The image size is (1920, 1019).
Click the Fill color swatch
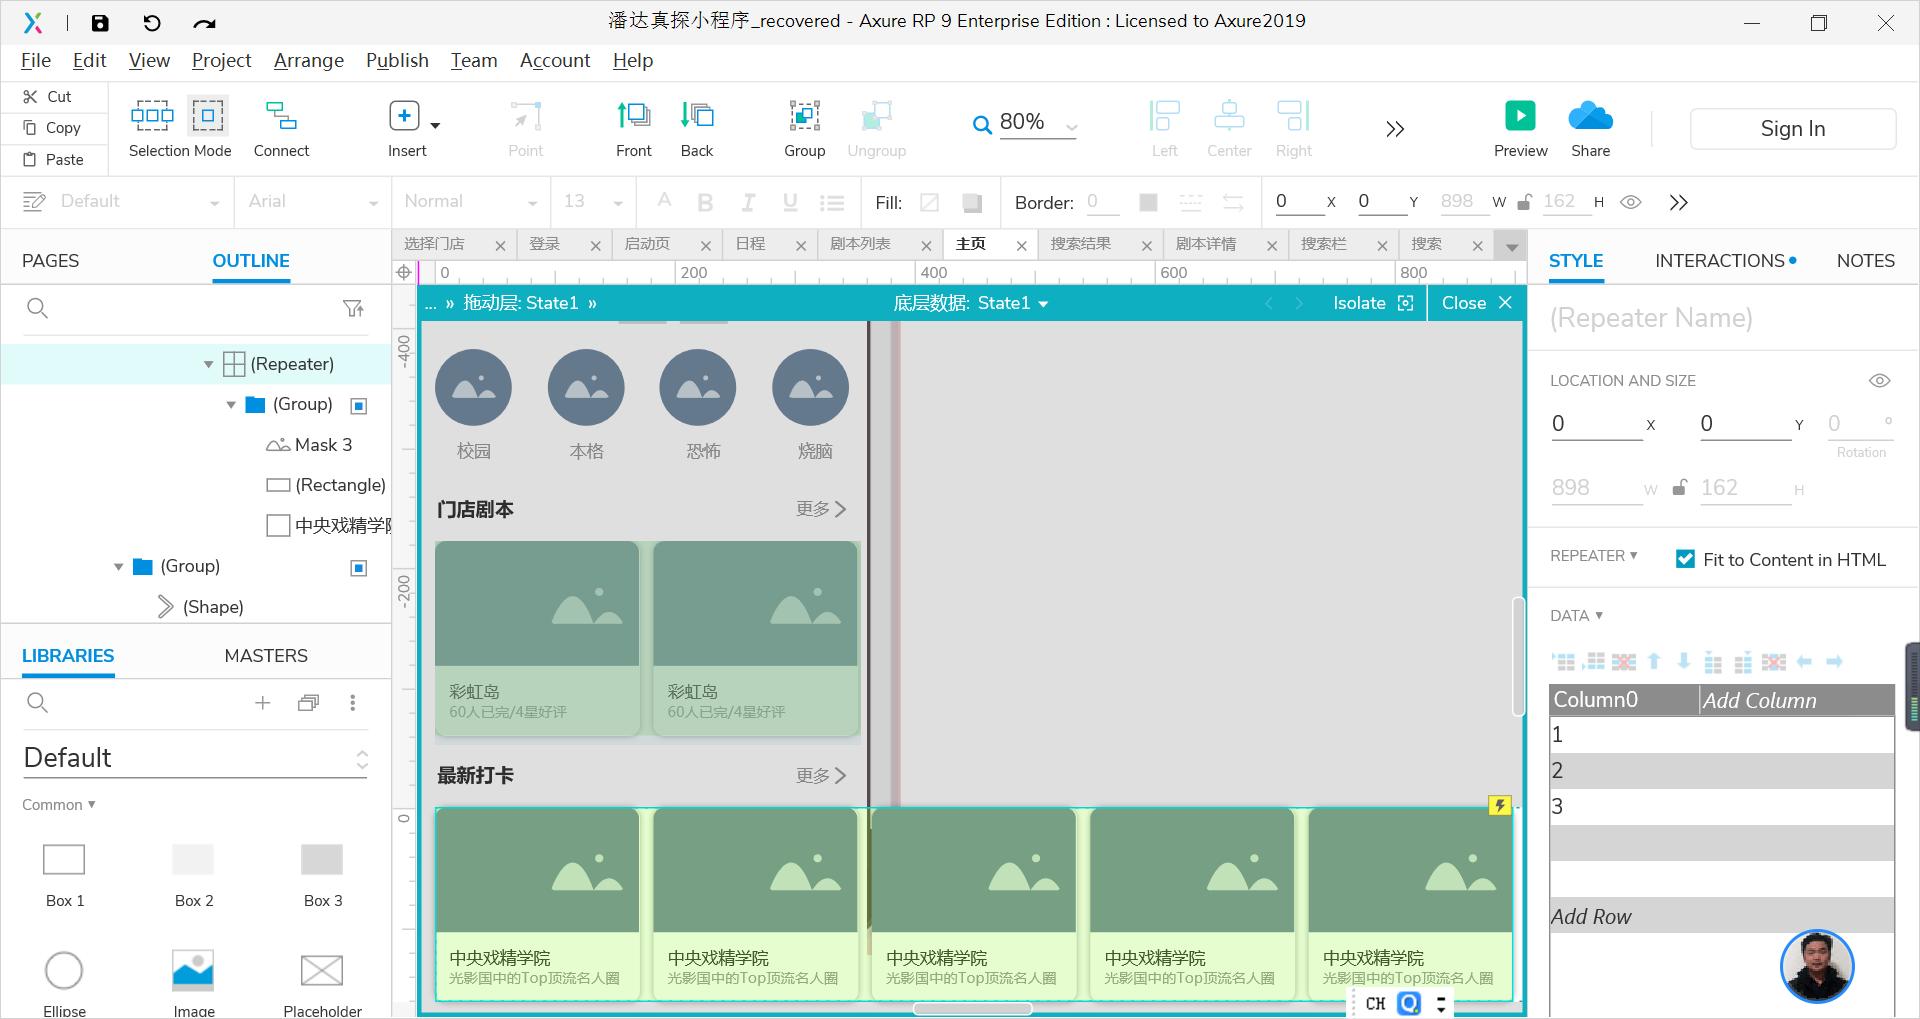pos(971,203)
